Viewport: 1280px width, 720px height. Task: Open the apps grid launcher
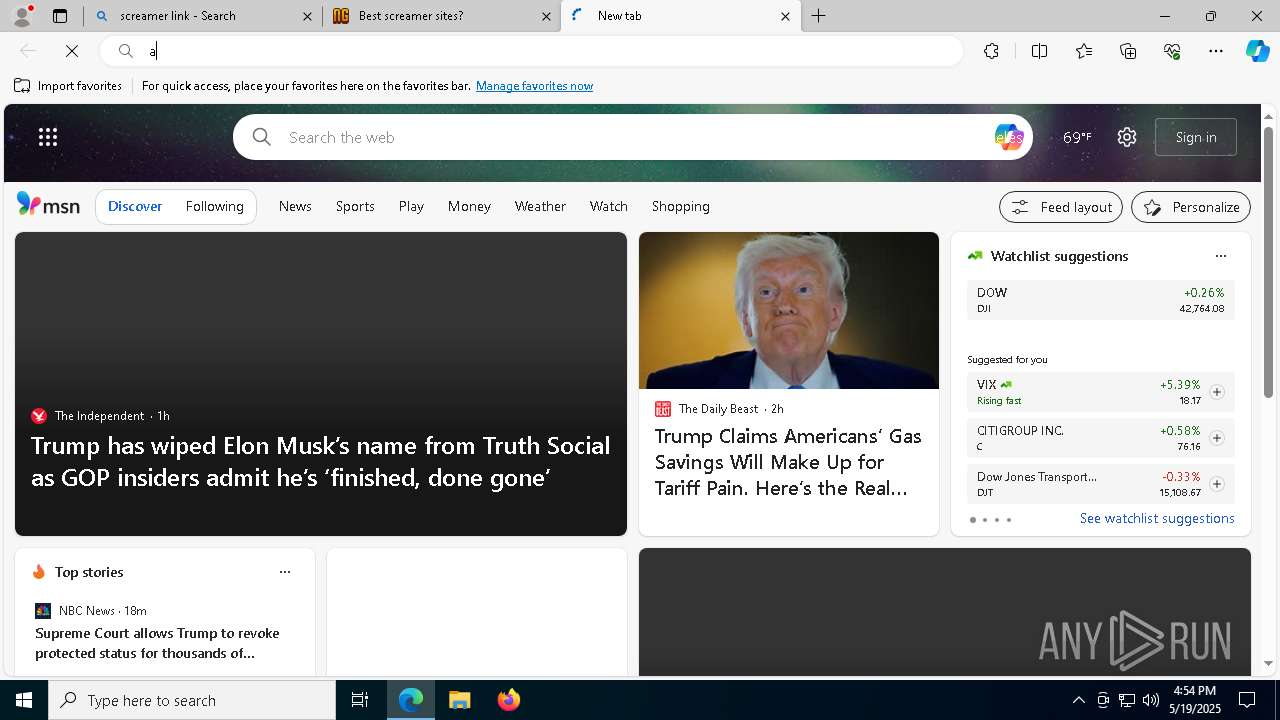click(x=48, y=137)
